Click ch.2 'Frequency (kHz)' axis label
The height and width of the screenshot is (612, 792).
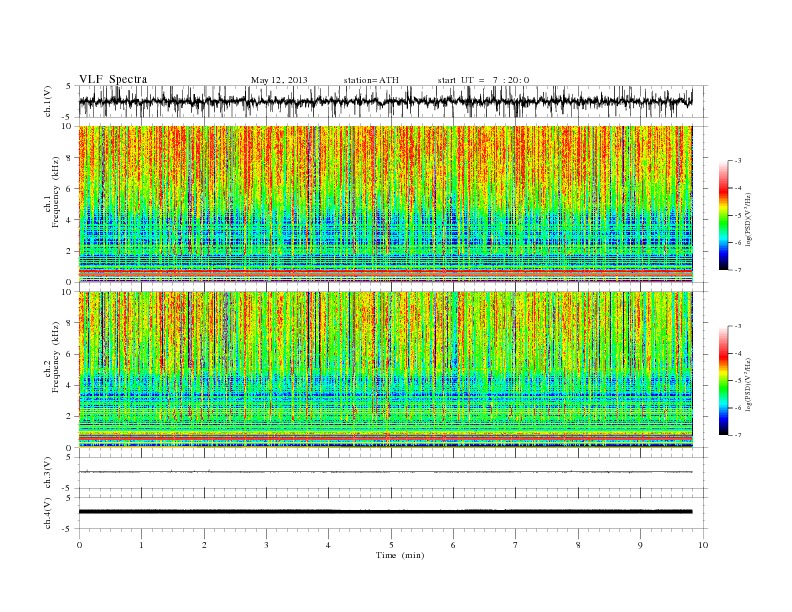pos(56,357)
